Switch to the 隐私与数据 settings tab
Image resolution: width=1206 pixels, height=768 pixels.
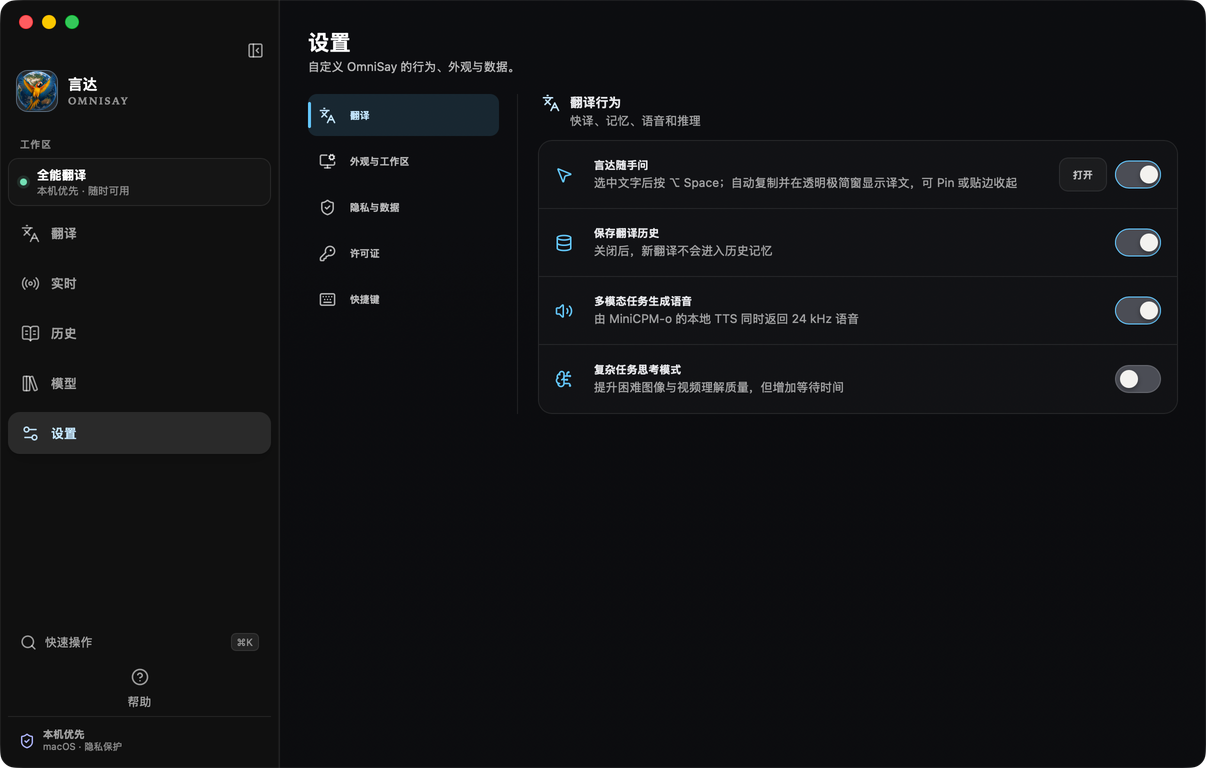(403, 207)
